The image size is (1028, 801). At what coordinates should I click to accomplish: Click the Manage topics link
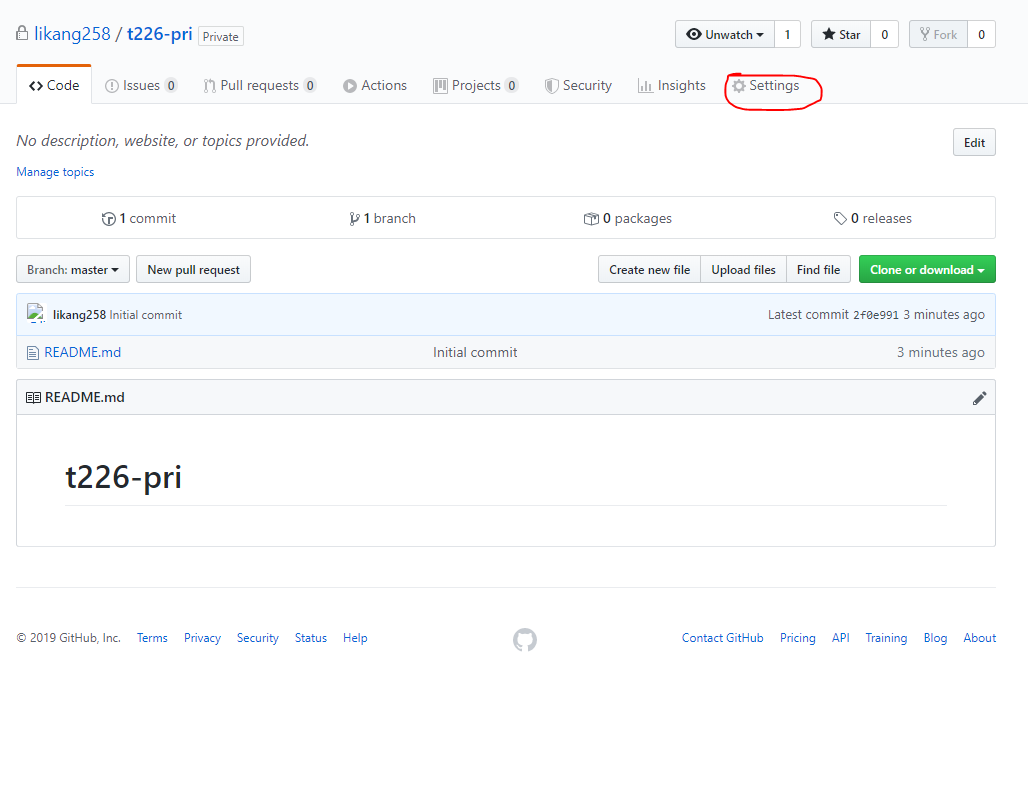(x=55, y=172)
